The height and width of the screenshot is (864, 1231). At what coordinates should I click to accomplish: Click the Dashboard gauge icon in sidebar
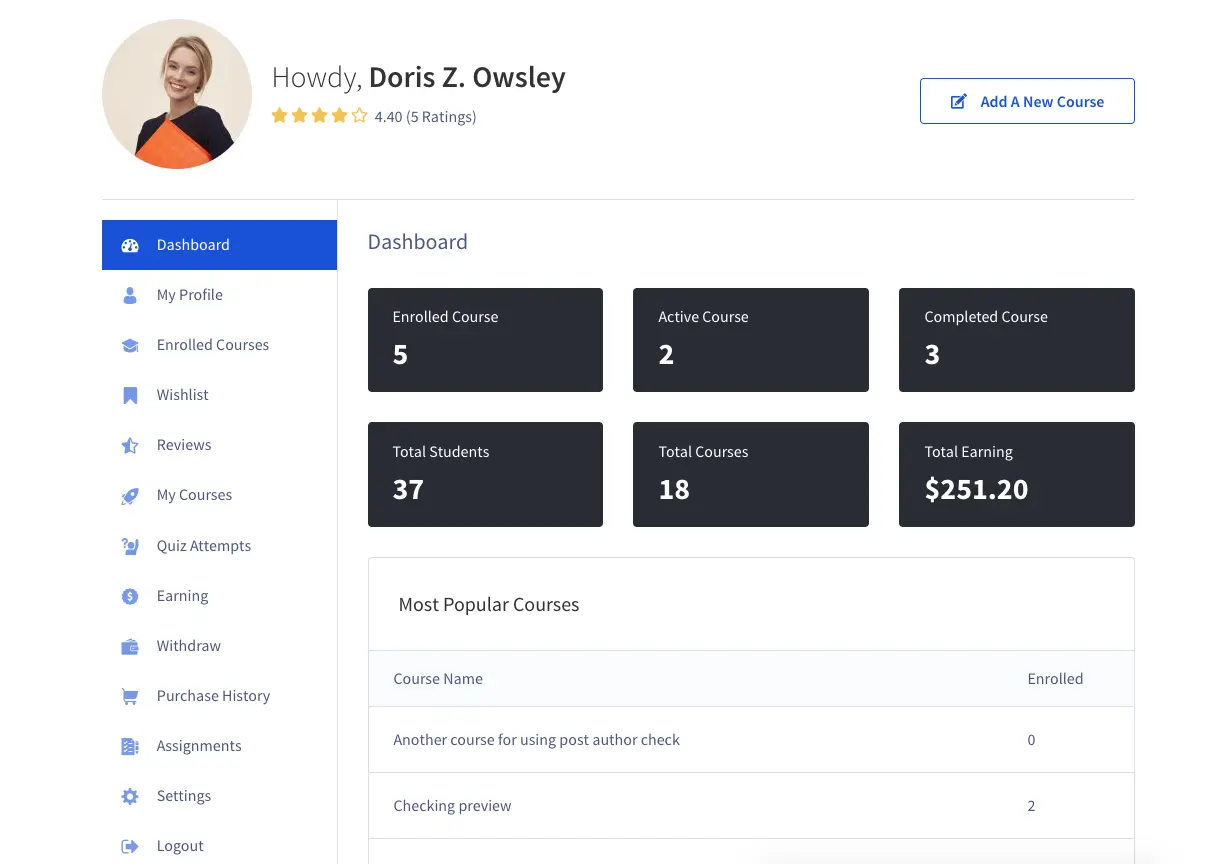point(130,245)
